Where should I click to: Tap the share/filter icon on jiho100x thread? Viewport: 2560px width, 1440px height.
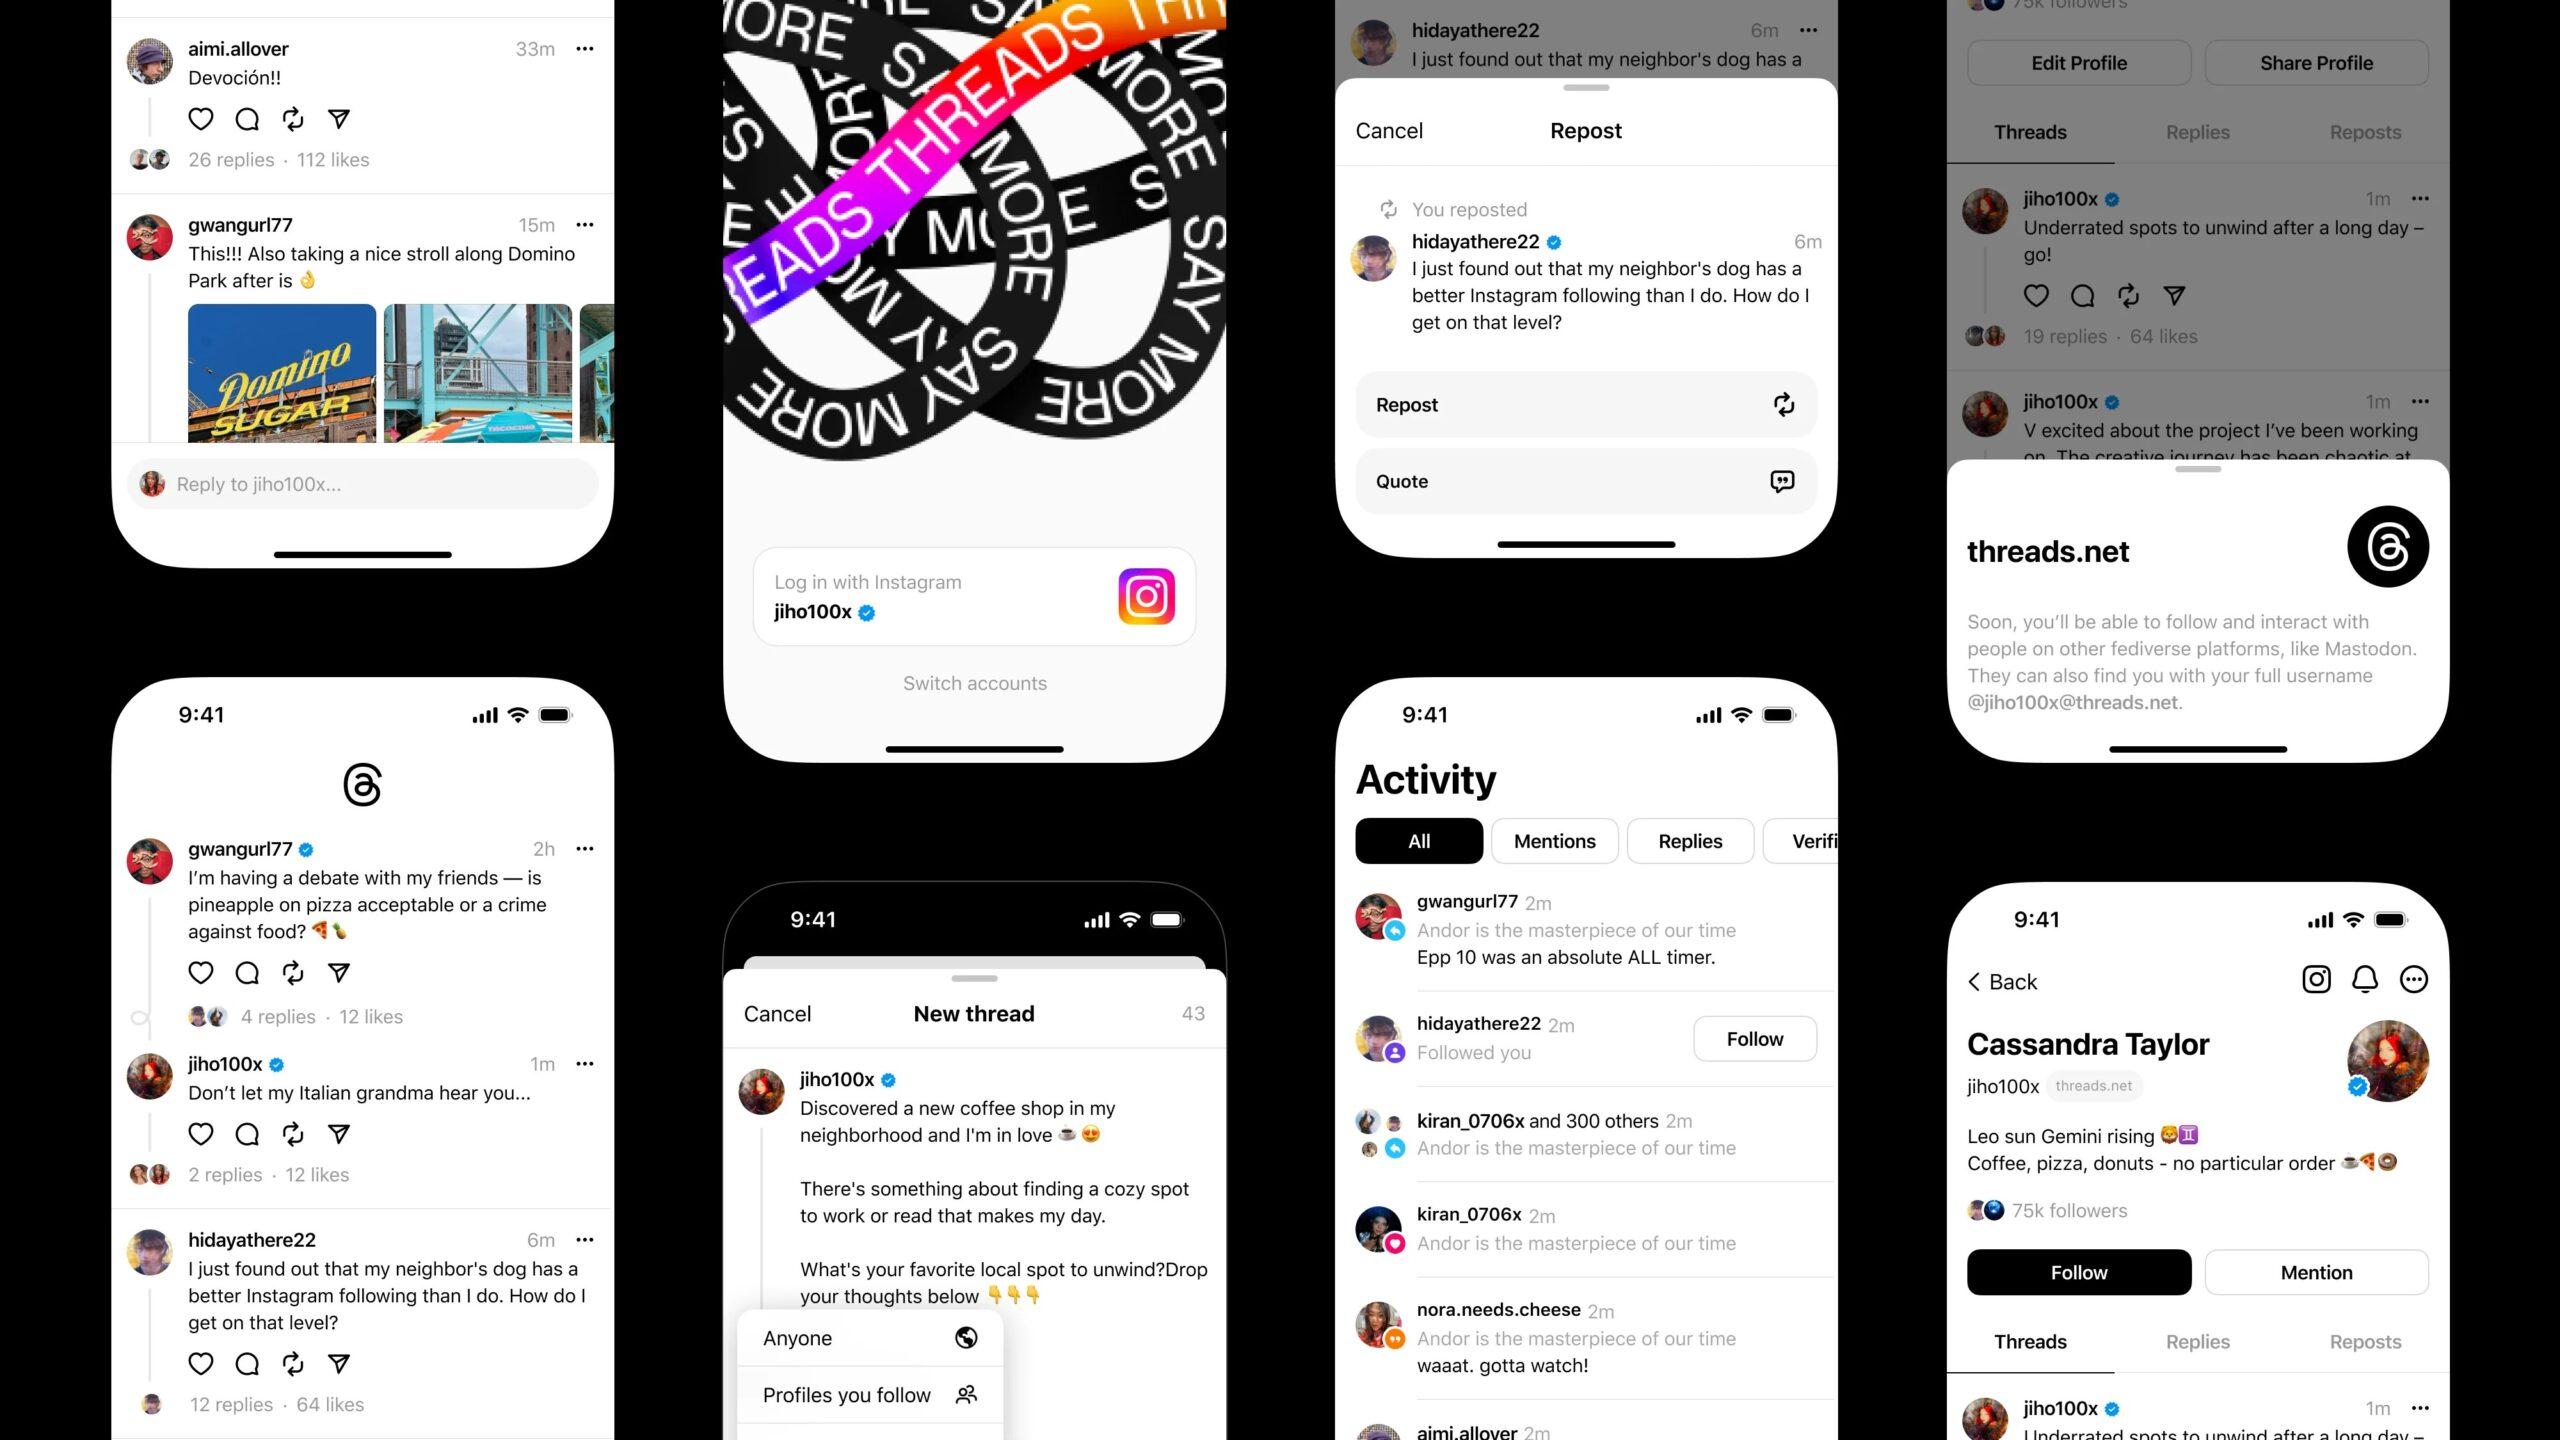point(339,1134)
